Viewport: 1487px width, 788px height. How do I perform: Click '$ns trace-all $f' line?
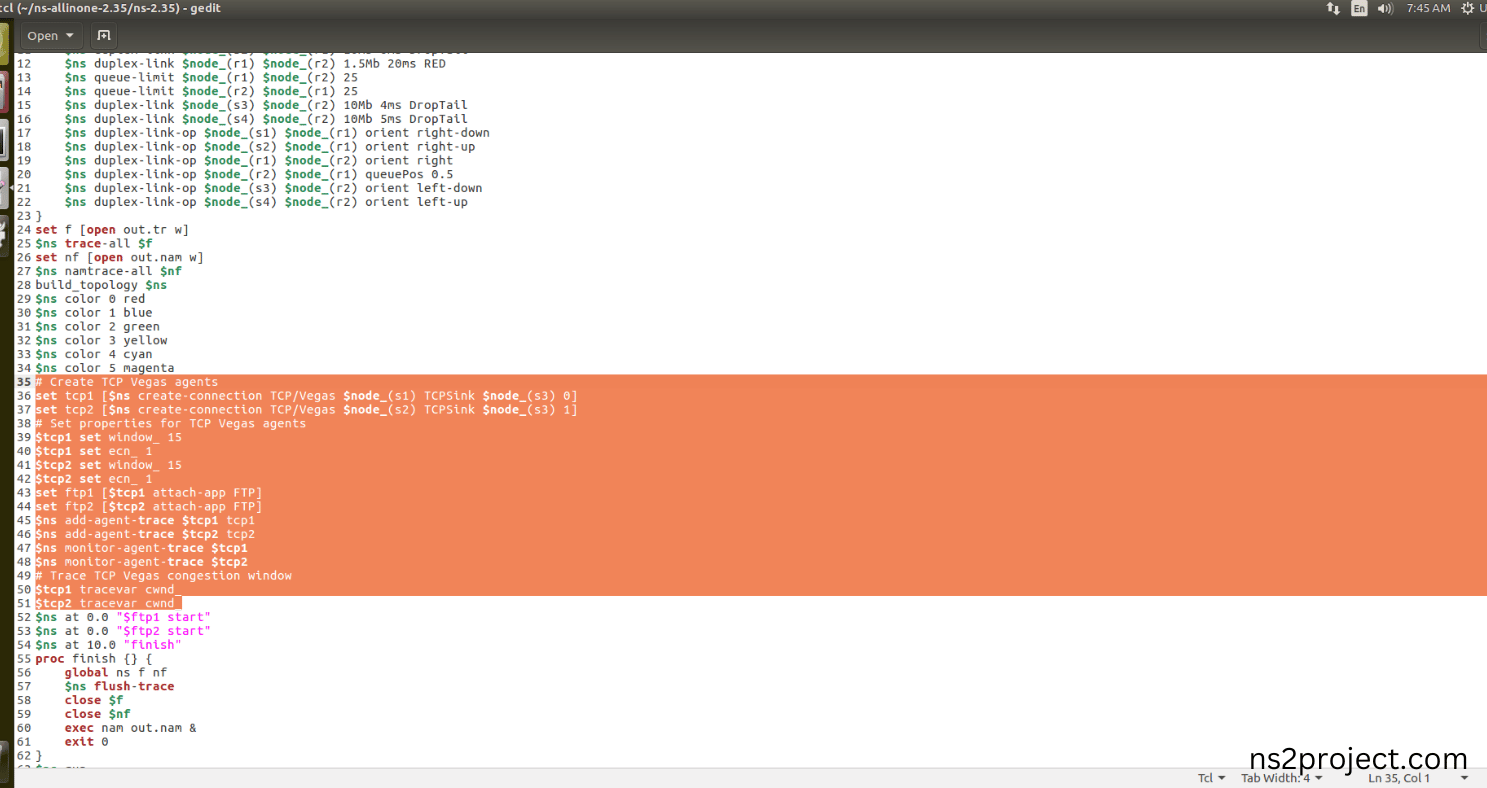pyautogui.click(x=94, y=243)
